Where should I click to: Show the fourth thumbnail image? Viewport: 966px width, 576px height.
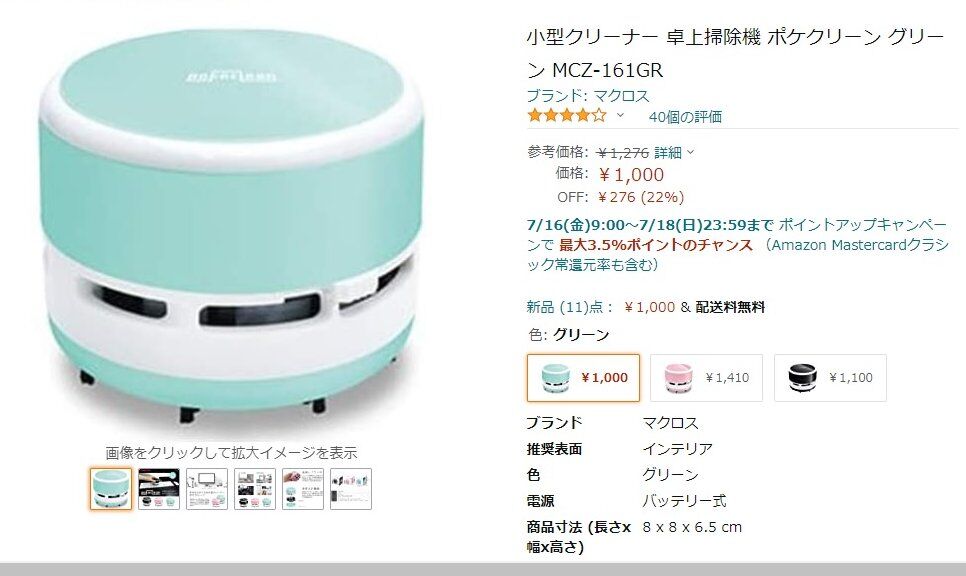tap(255, 489)
